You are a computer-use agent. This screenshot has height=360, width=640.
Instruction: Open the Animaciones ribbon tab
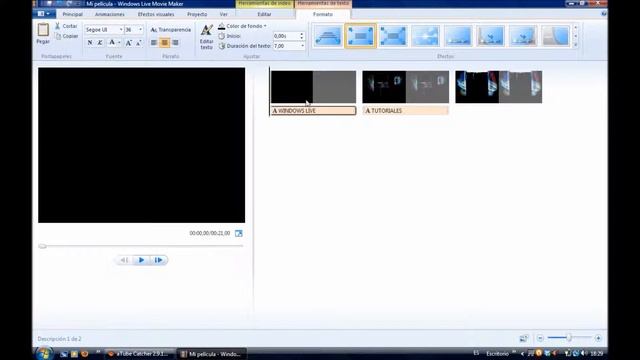pos(110,14)
